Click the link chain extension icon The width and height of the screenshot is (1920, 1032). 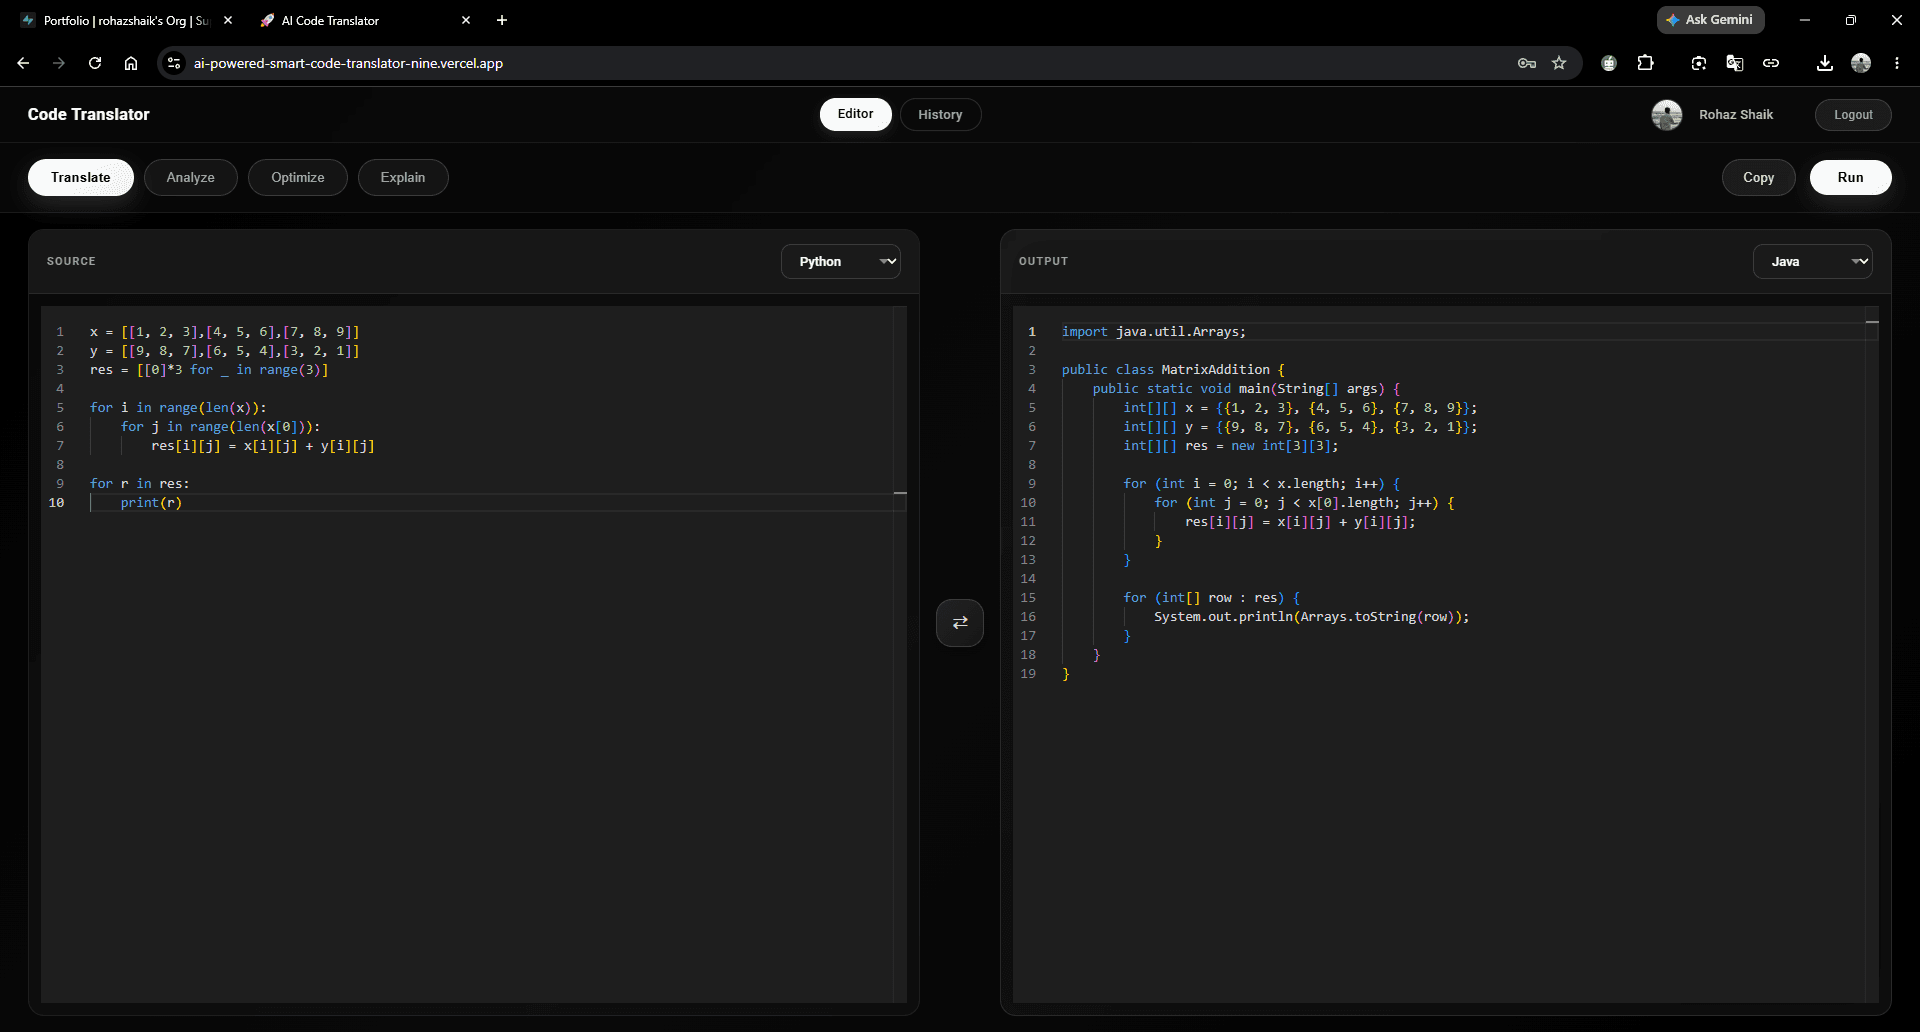[1771, 63]
